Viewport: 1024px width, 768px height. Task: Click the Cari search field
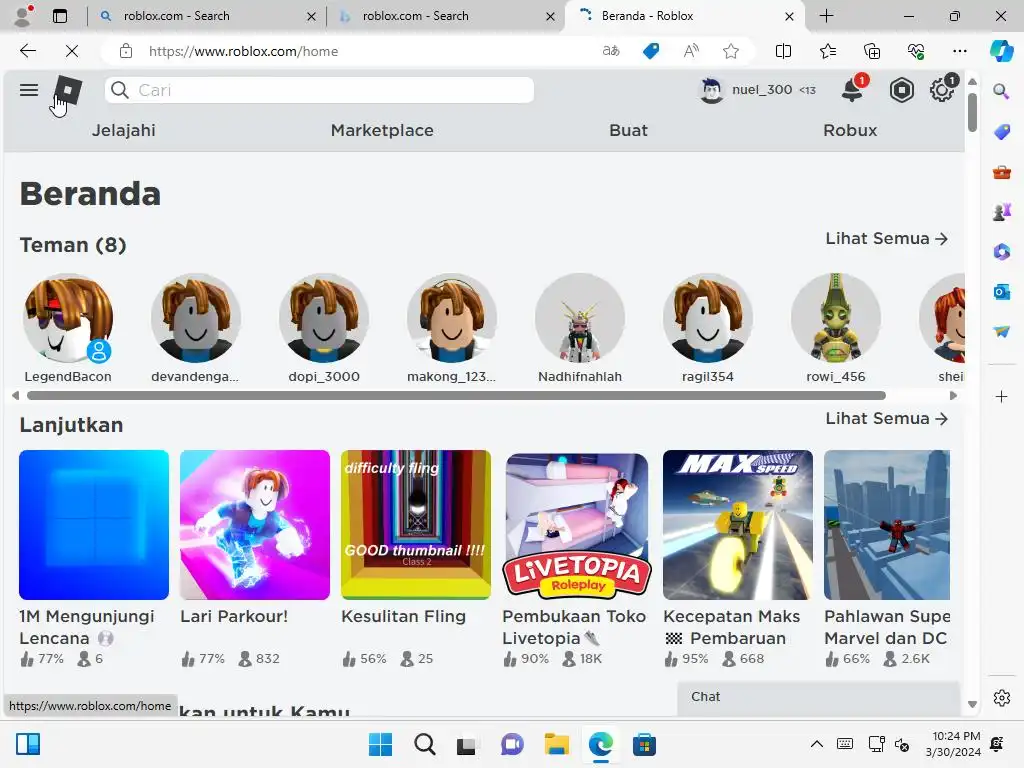319,90
